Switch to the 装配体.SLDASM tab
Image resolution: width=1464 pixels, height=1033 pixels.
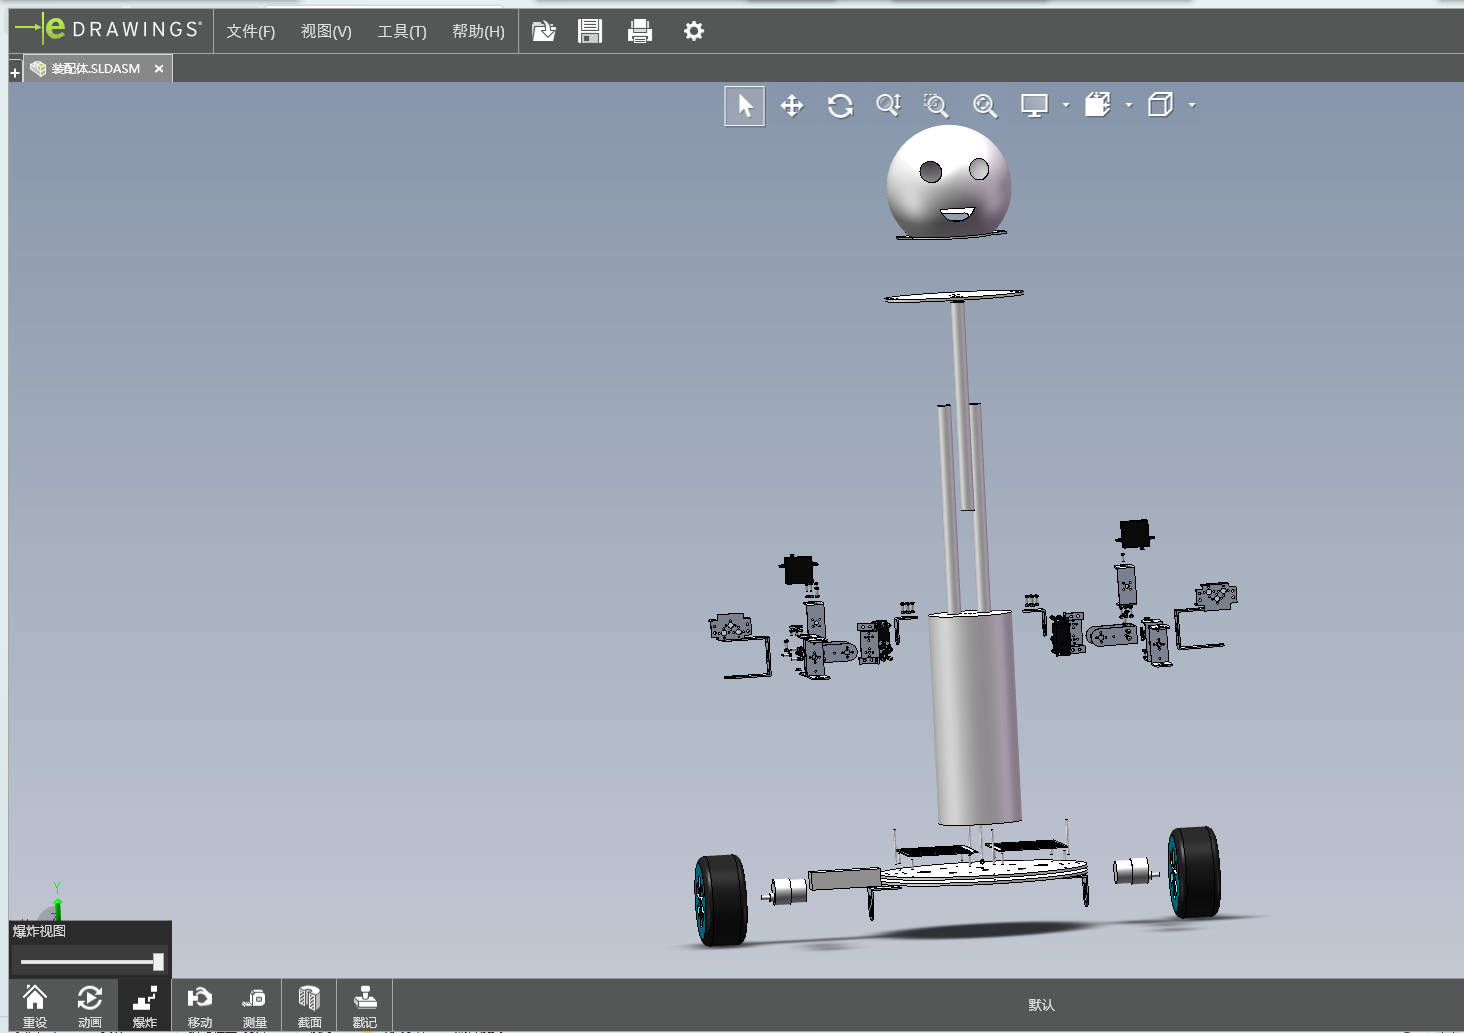(x=96, y=68)
